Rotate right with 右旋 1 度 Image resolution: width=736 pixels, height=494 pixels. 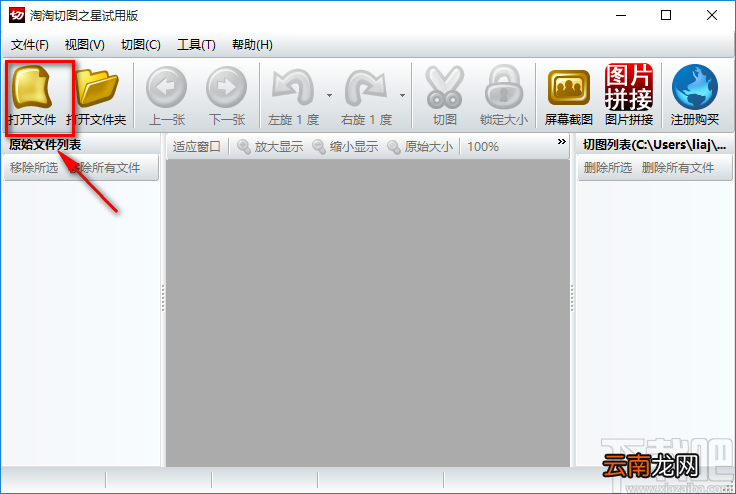366,95
